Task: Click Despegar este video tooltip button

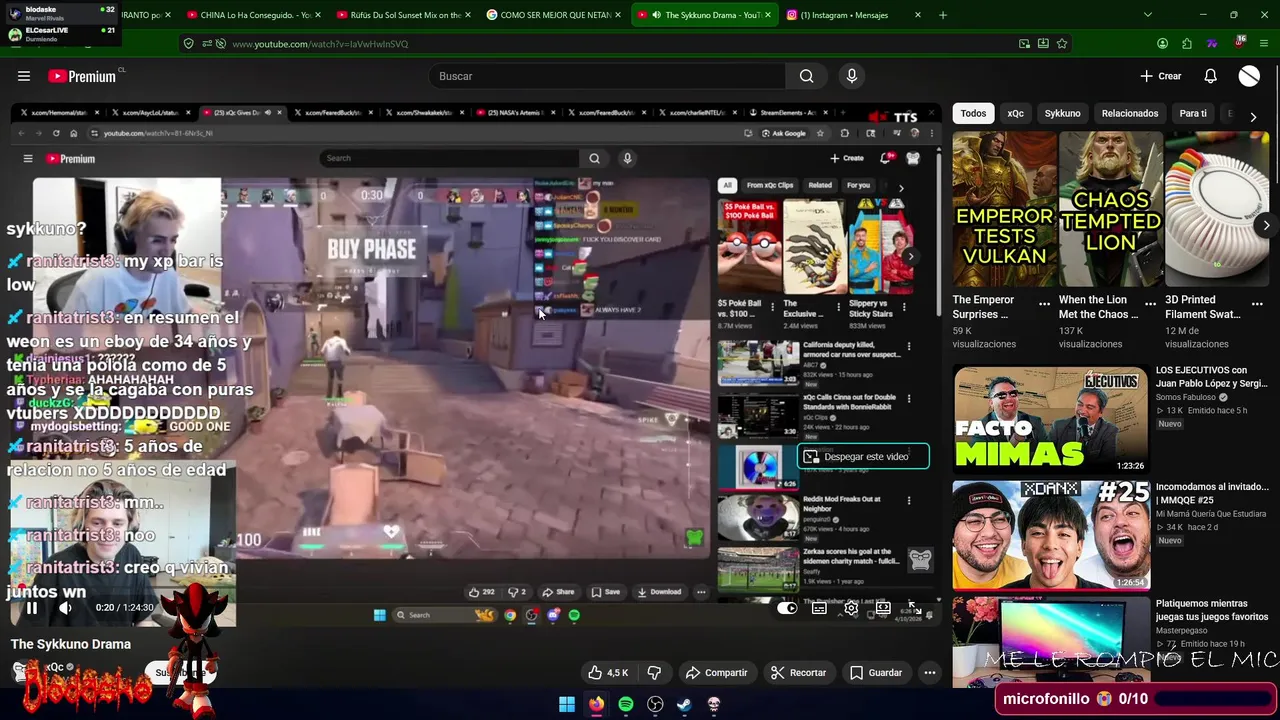Action: coord(863,457)
